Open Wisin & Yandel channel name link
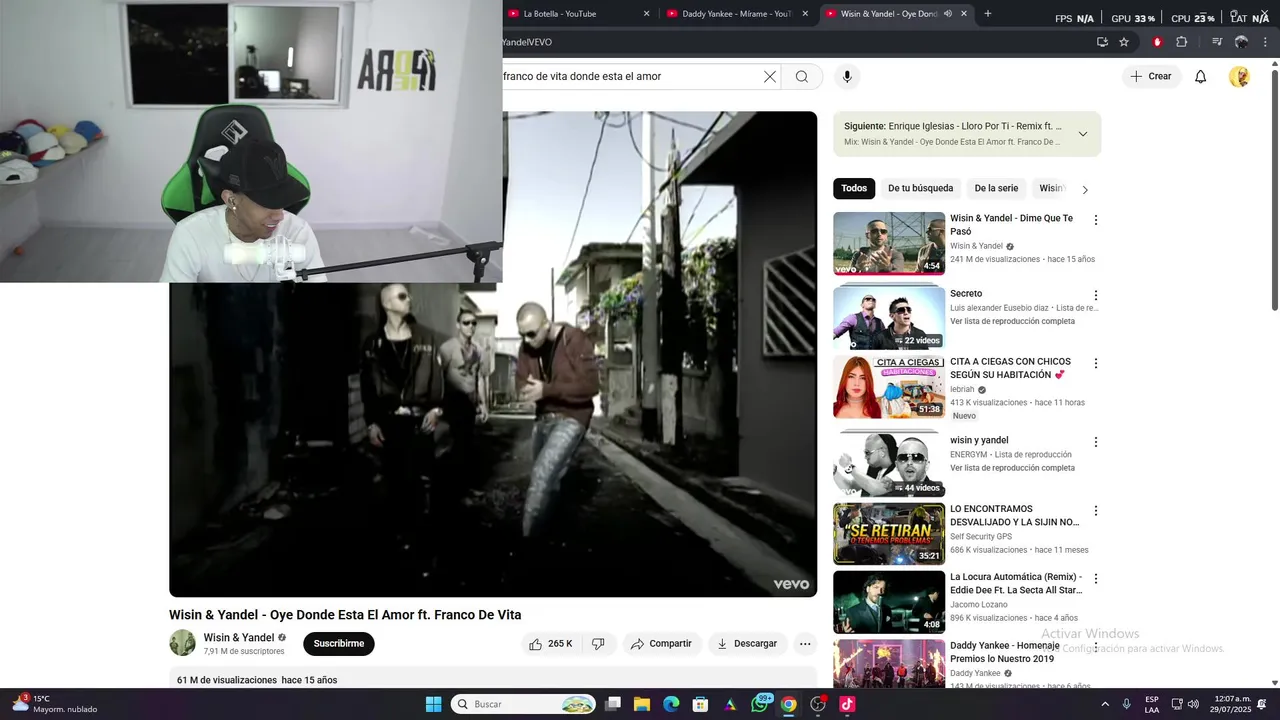 tap(239, 638)
